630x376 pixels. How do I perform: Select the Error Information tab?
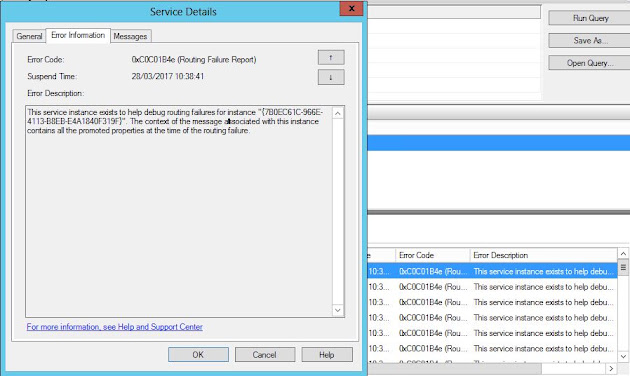click(78, 35)
